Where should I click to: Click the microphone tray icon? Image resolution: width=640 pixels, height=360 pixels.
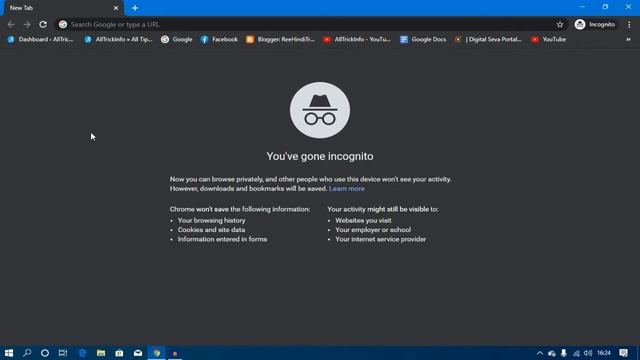tap(564, 353)
